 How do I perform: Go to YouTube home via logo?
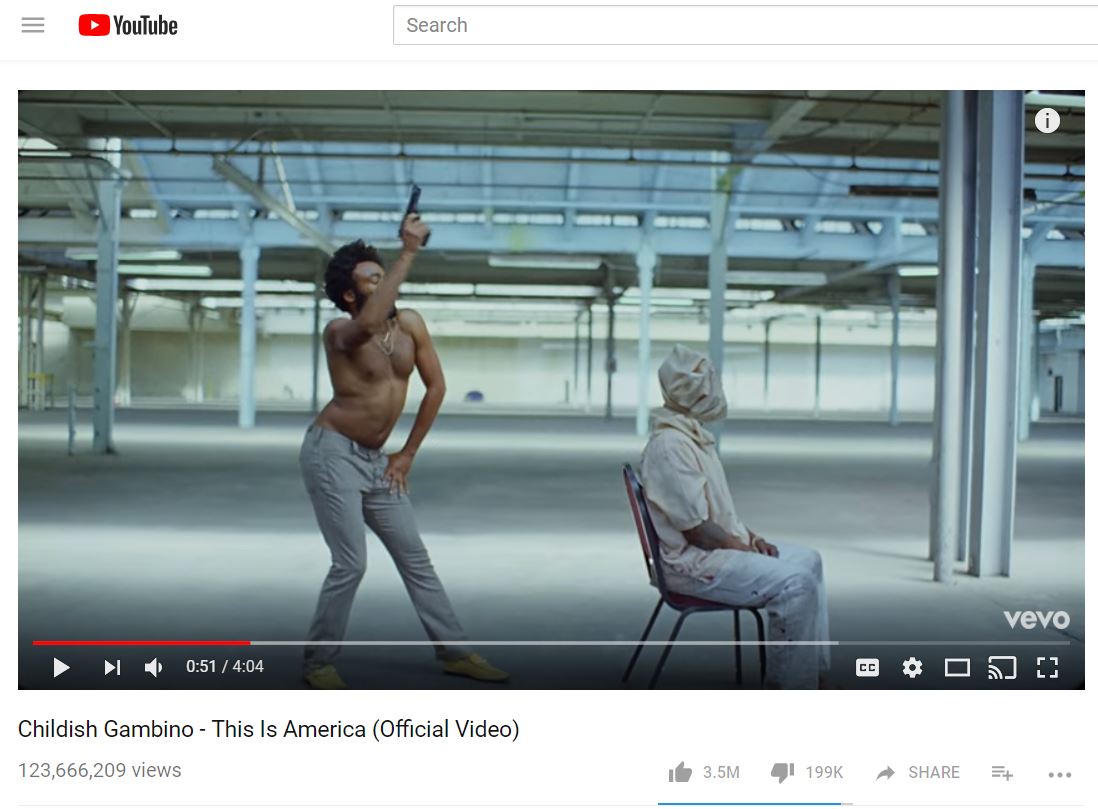coord(128,25)
